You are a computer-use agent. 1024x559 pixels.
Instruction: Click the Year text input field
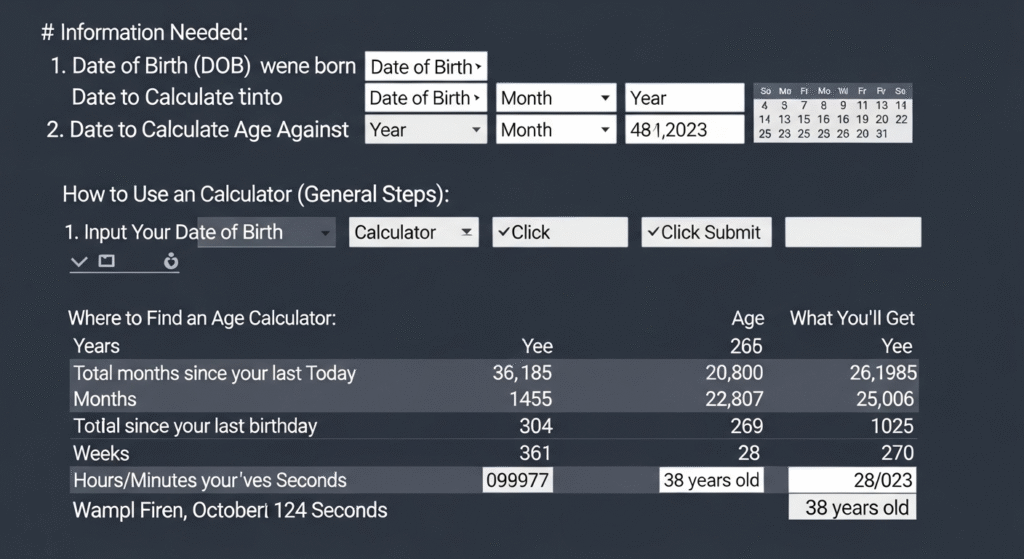685,98
